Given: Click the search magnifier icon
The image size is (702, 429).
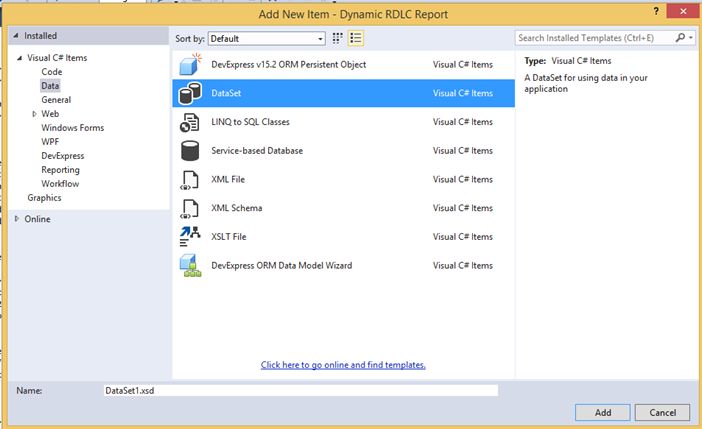Looking at the screenshot, I should click(680, 38).
